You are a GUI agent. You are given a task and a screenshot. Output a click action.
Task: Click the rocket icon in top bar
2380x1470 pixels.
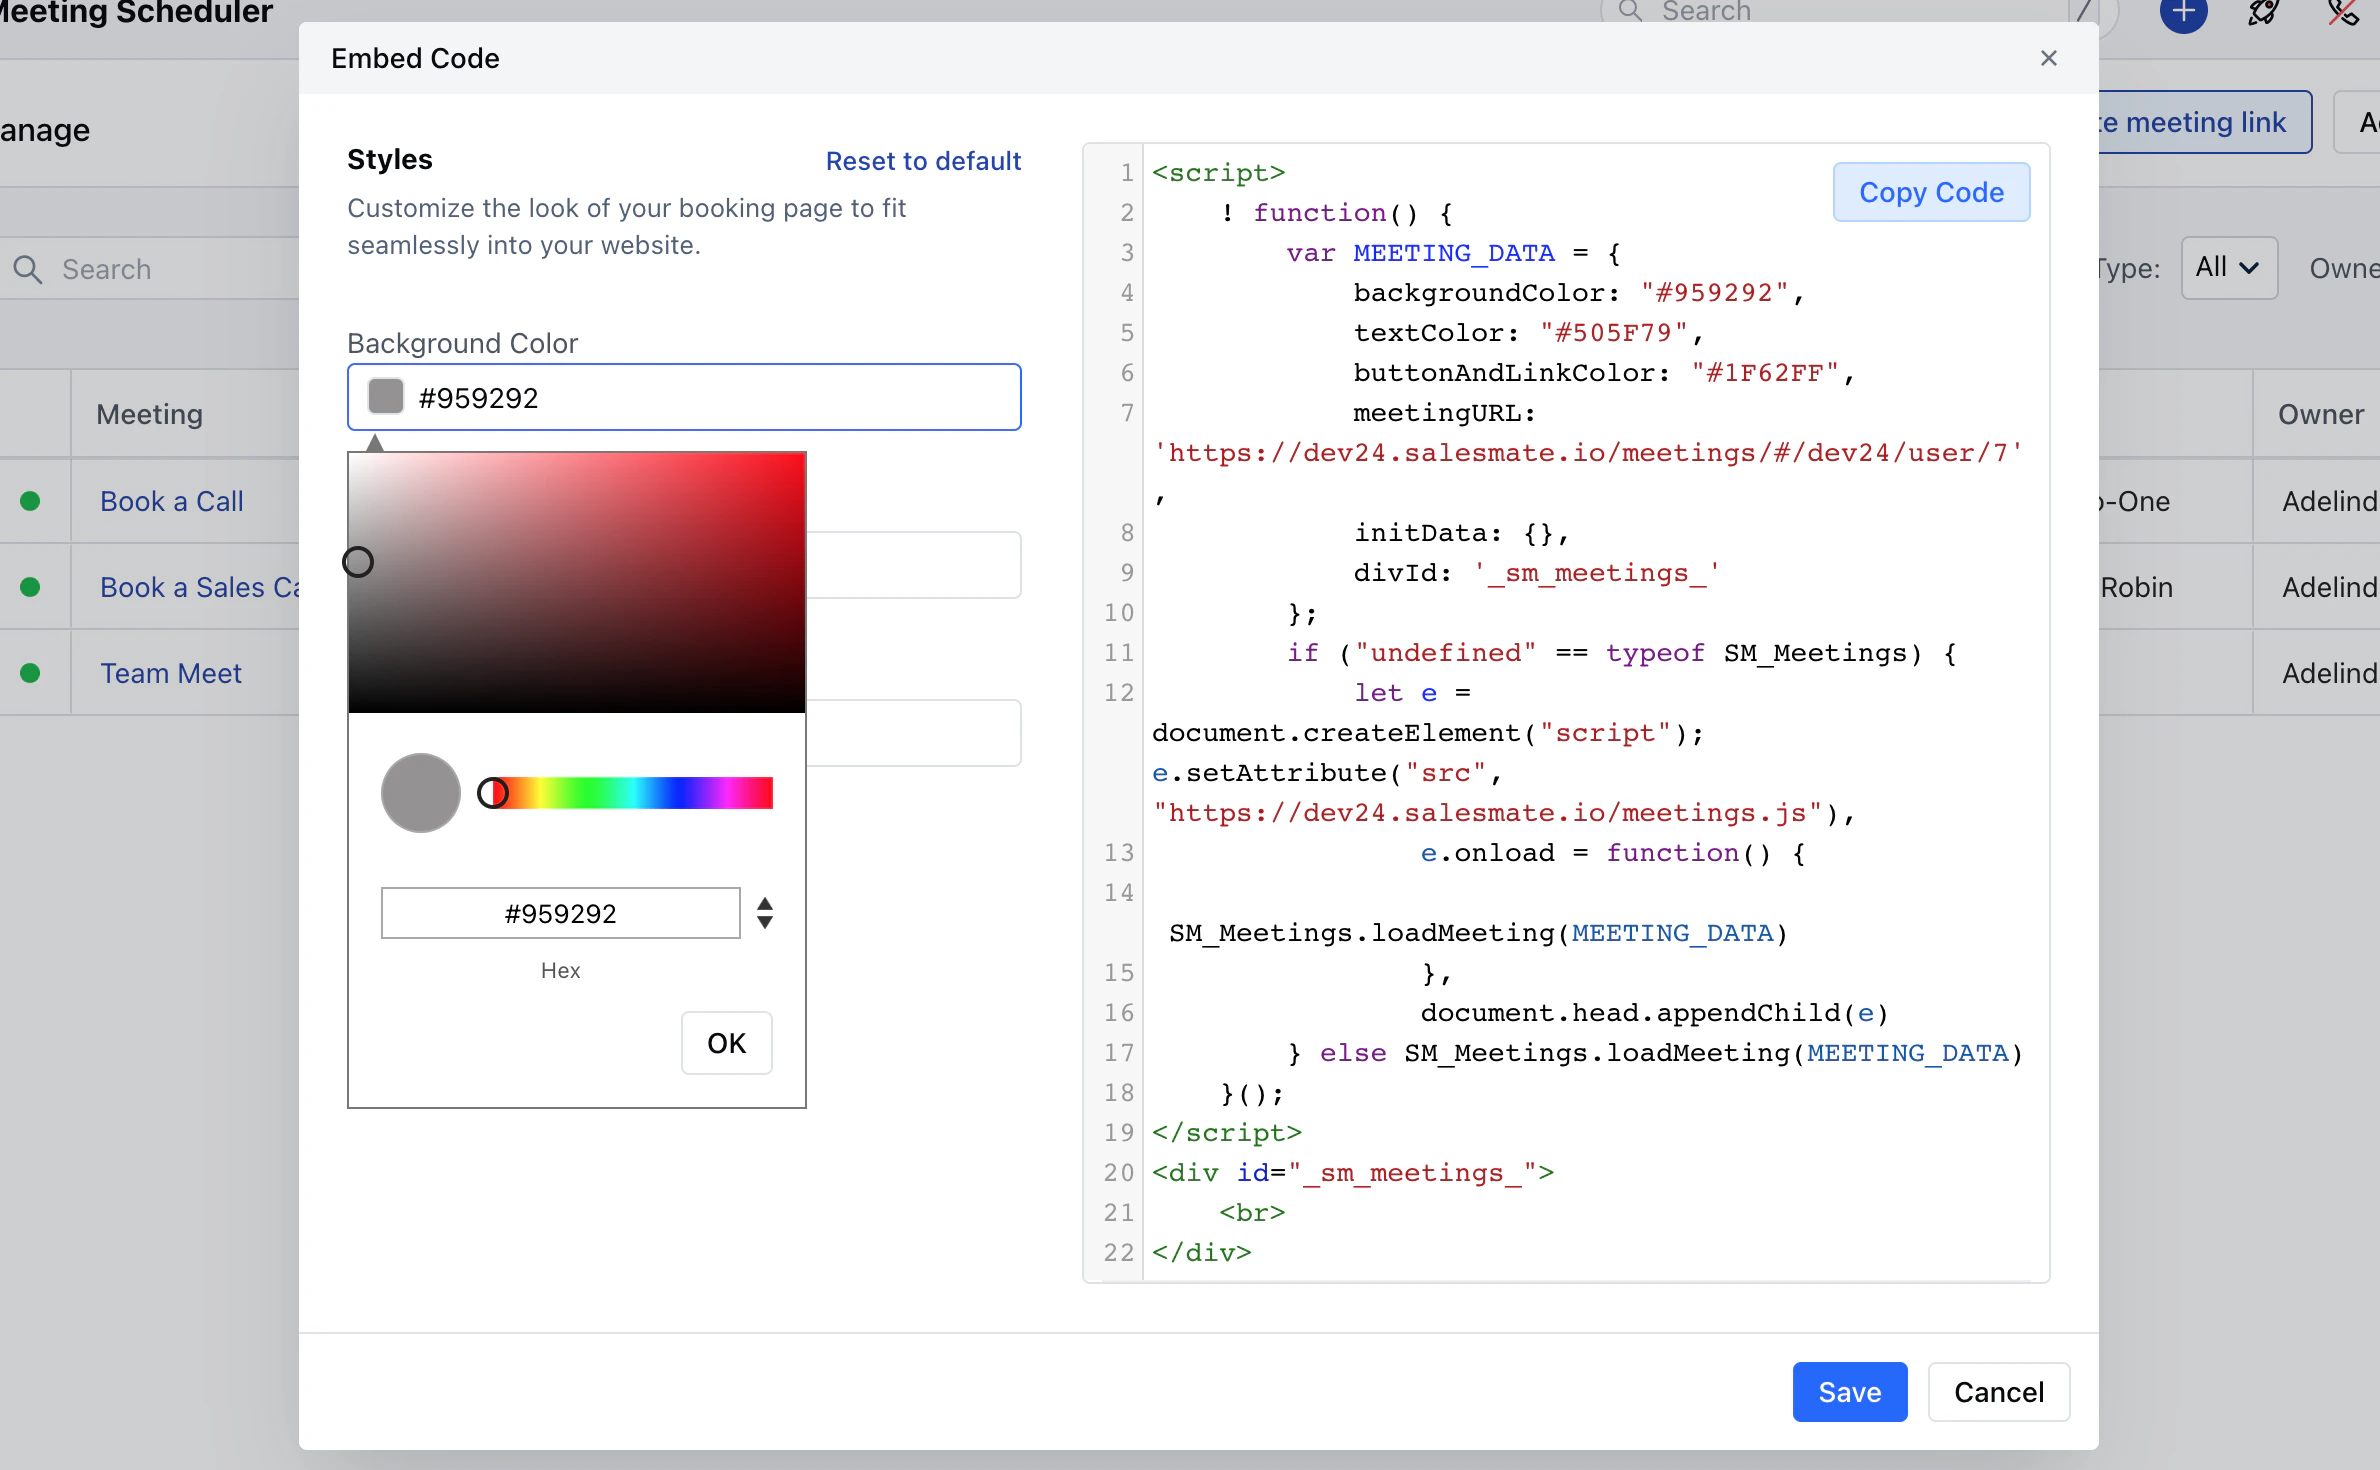click(x=2263, y=12)
